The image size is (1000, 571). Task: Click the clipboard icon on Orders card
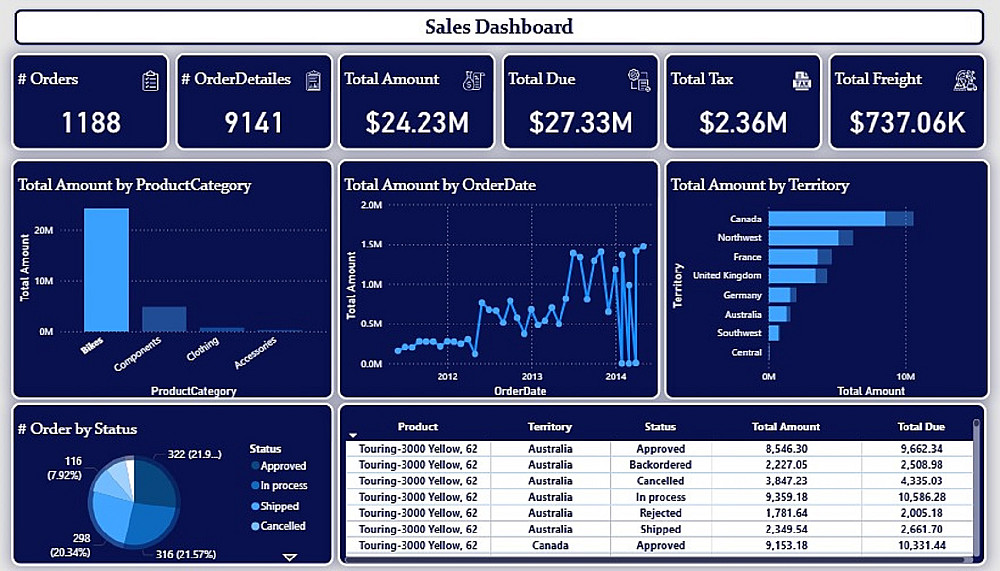[x=150, y=81]
